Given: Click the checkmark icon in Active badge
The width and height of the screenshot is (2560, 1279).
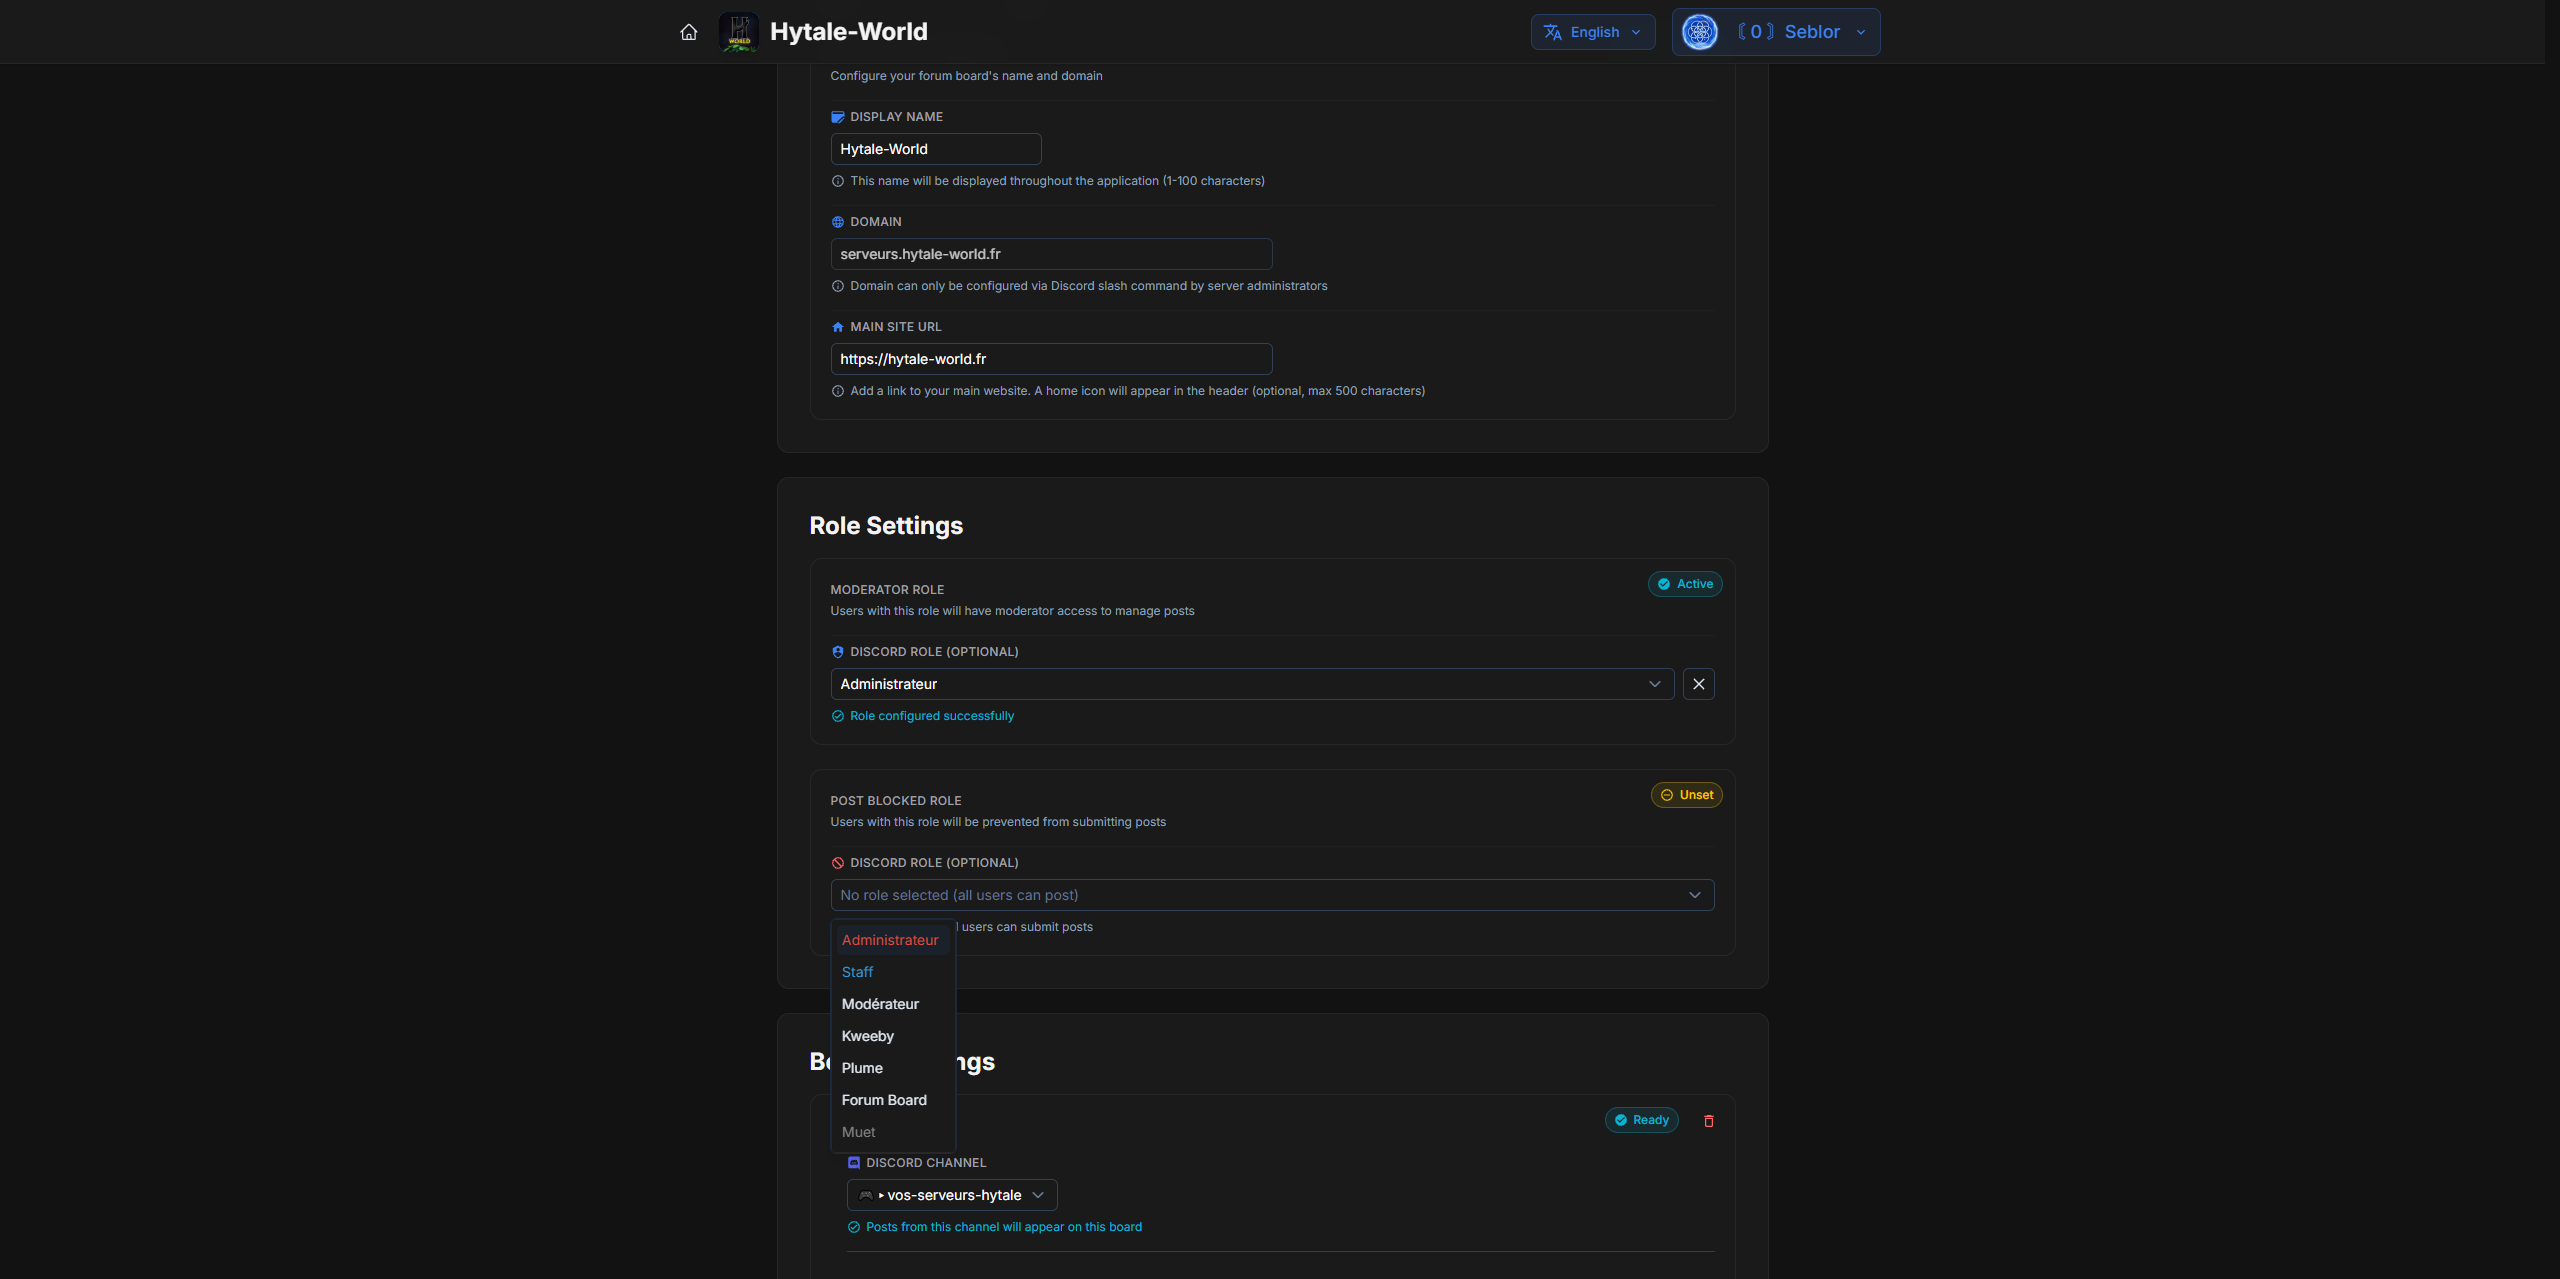Looking at the screenshot, I should coord(1664,584).
